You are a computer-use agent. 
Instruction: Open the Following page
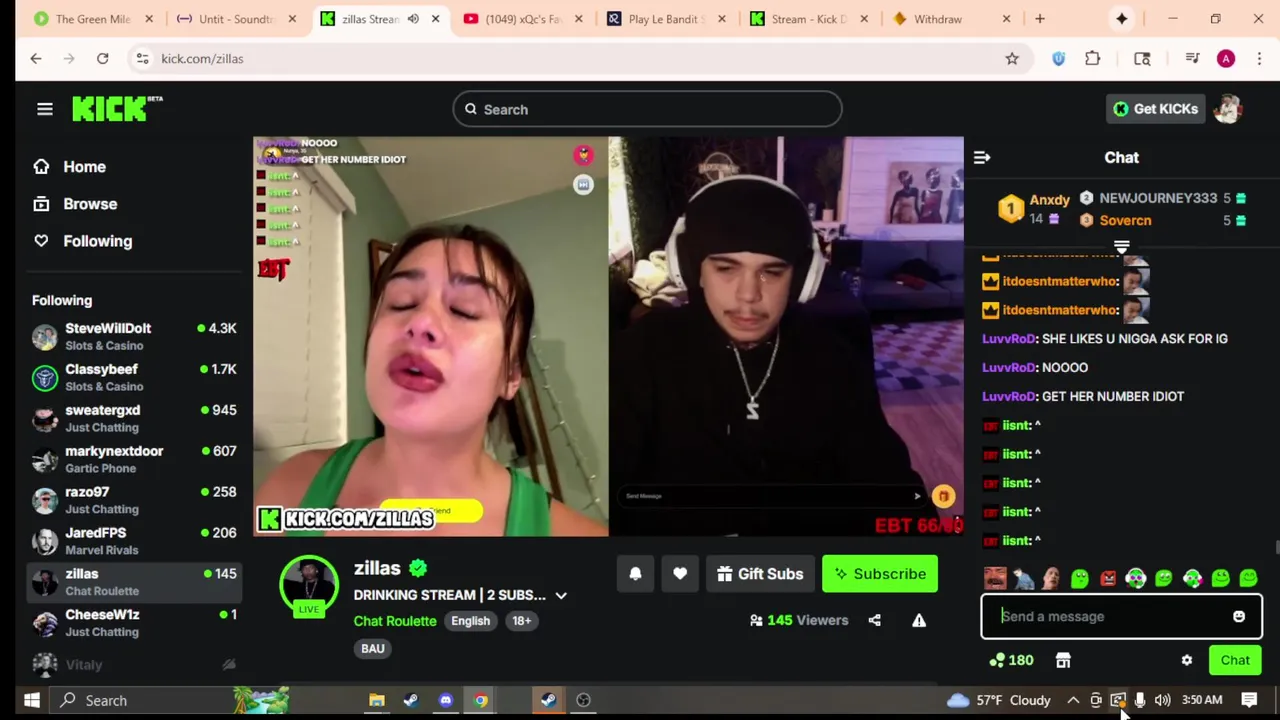(x=83, y=241)
